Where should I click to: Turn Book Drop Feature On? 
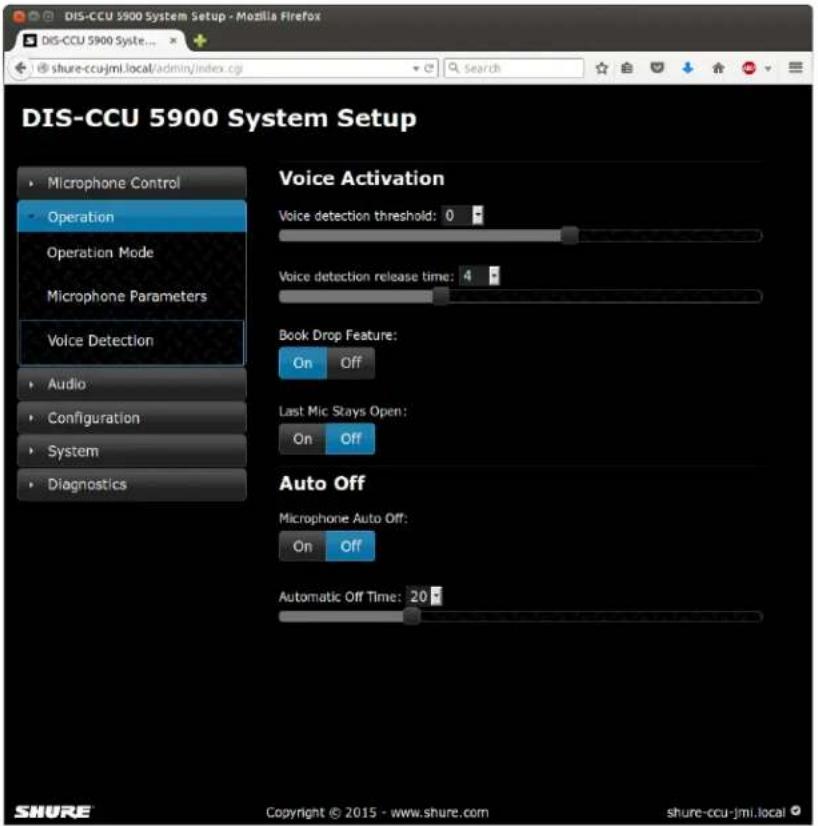click(x=303, y=363)
